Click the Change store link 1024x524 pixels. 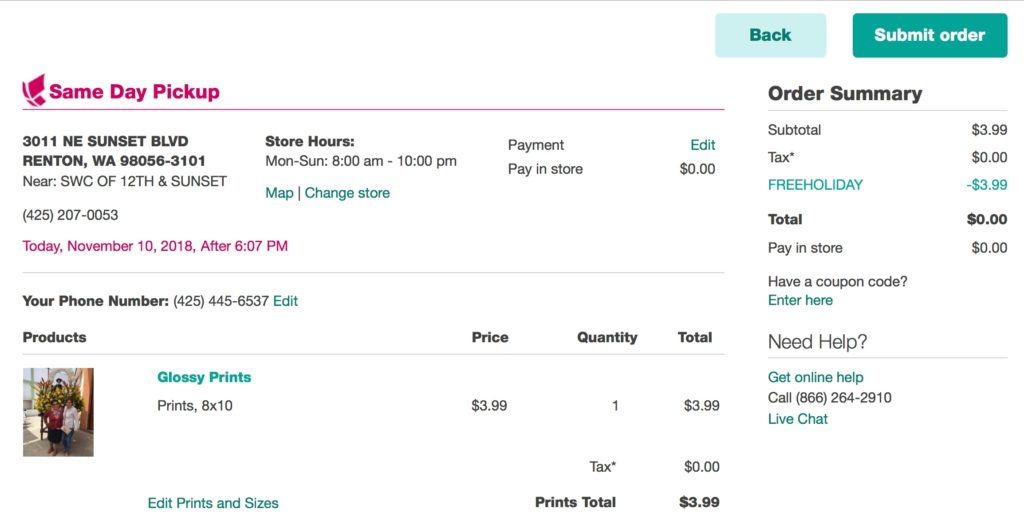coord(347,193)
